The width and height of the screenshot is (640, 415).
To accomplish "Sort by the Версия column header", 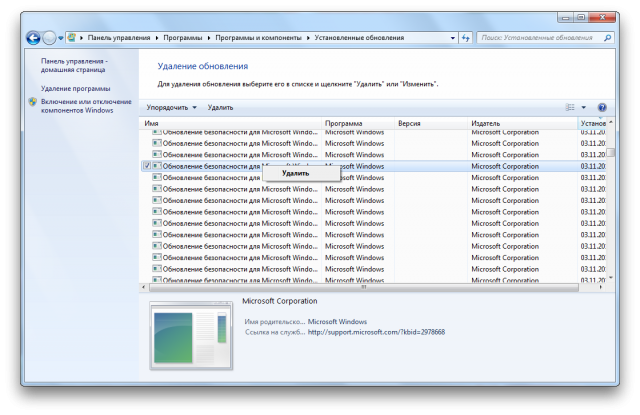I will pos(431,123).
